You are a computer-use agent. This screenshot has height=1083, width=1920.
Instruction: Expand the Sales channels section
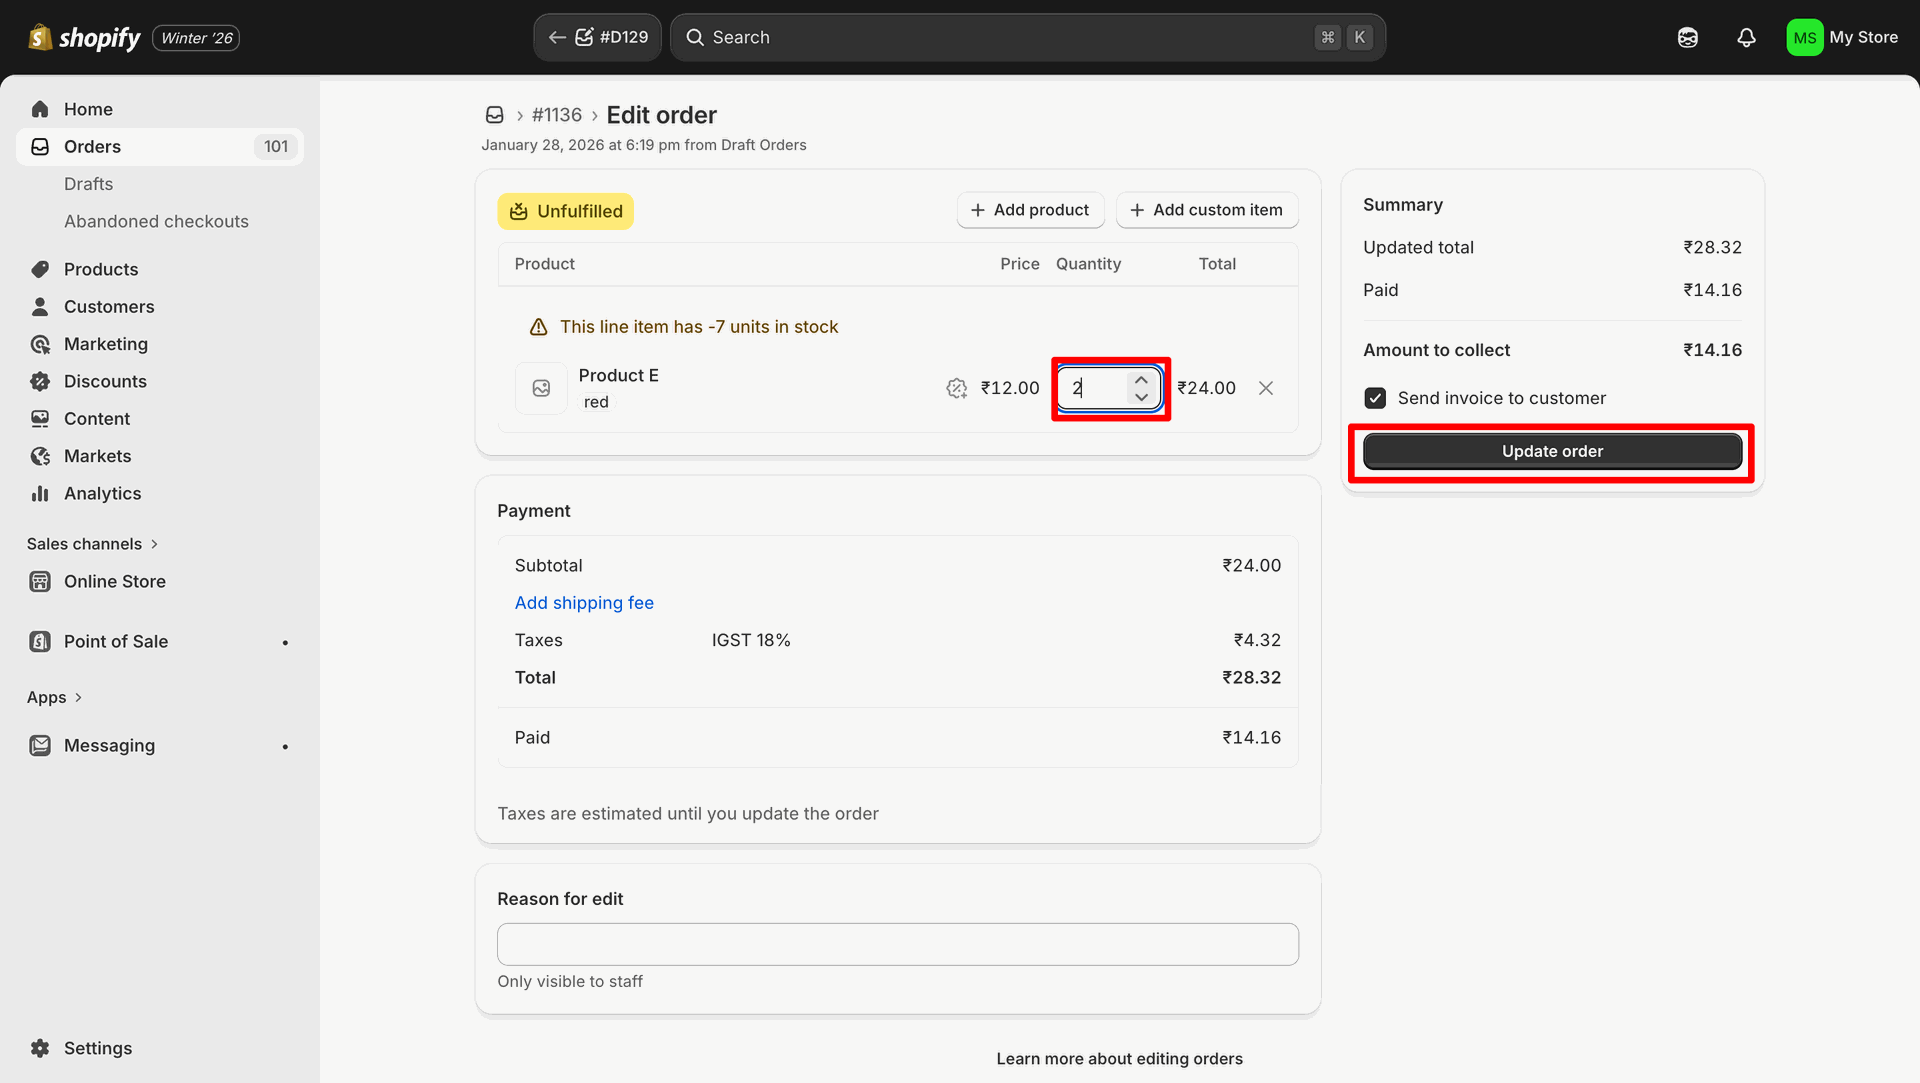pos(92,544)
